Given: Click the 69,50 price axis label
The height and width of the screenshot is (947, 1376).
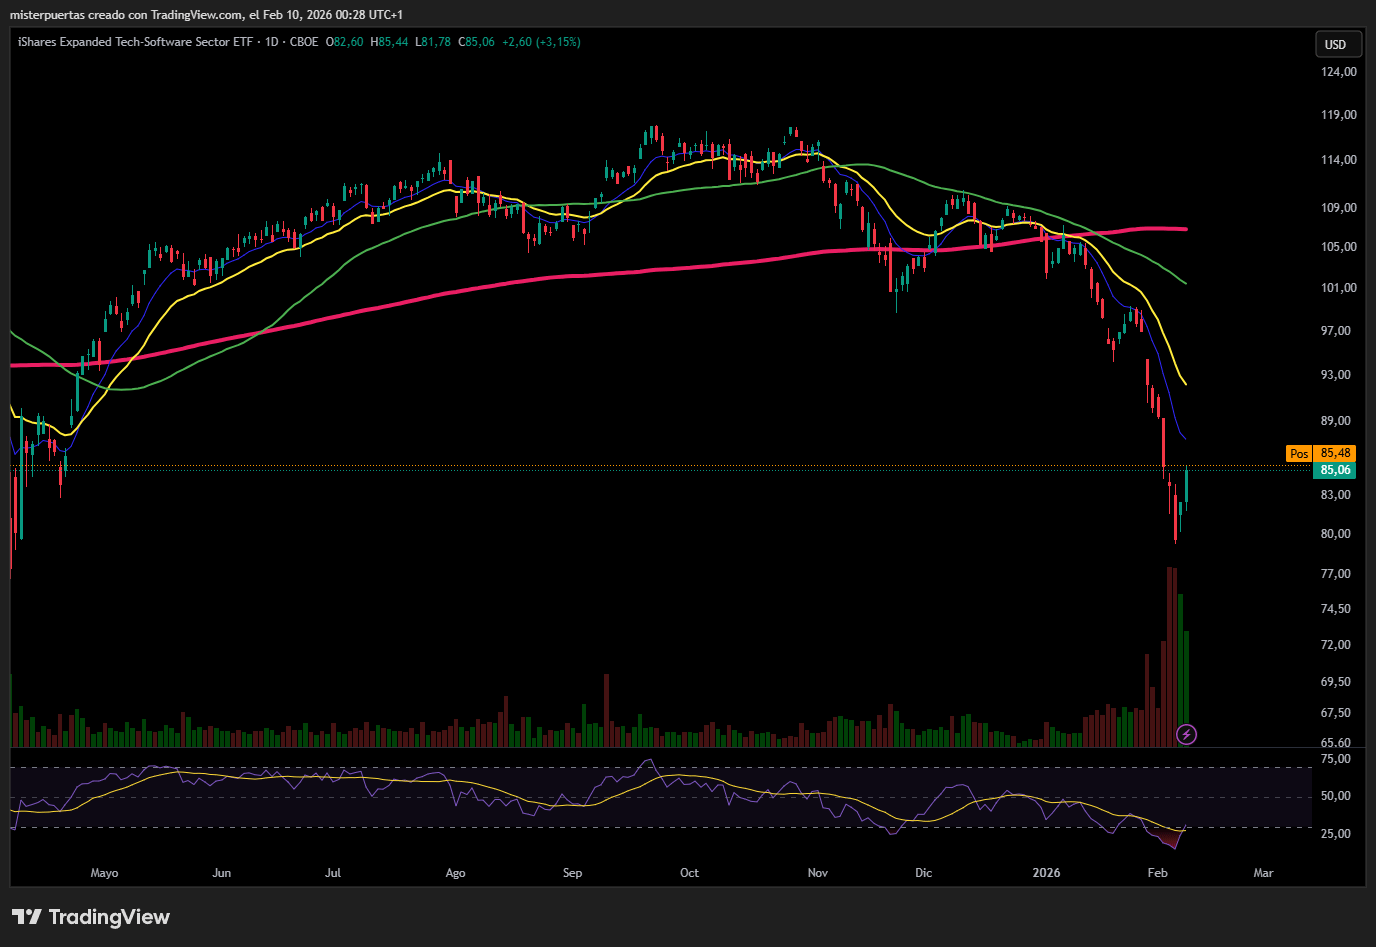Looking at the screenshot, I should [x=1336, y=682].
